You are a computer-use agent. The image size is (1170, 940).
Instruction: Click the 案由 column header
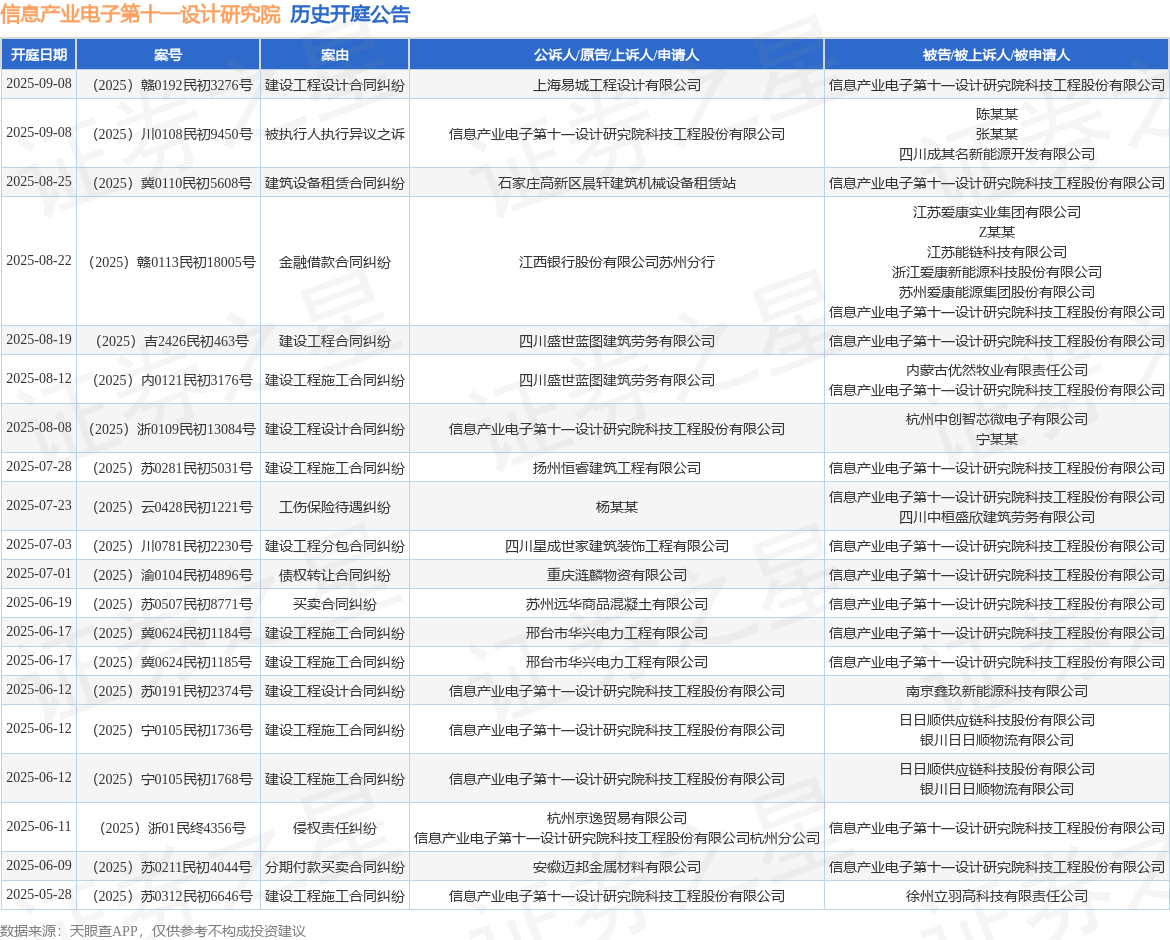point(334,55)
